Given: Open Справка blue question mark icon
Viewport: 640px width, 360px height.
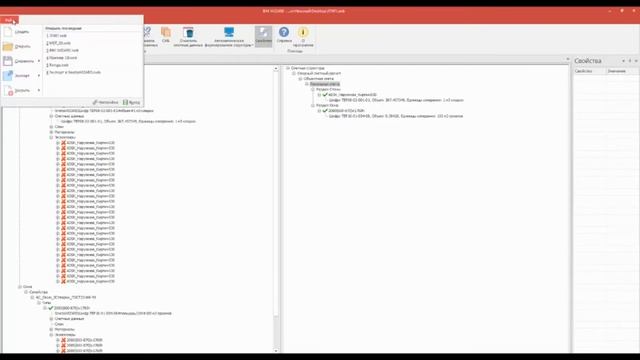Looking at the screenshot, I should point(284,32).
